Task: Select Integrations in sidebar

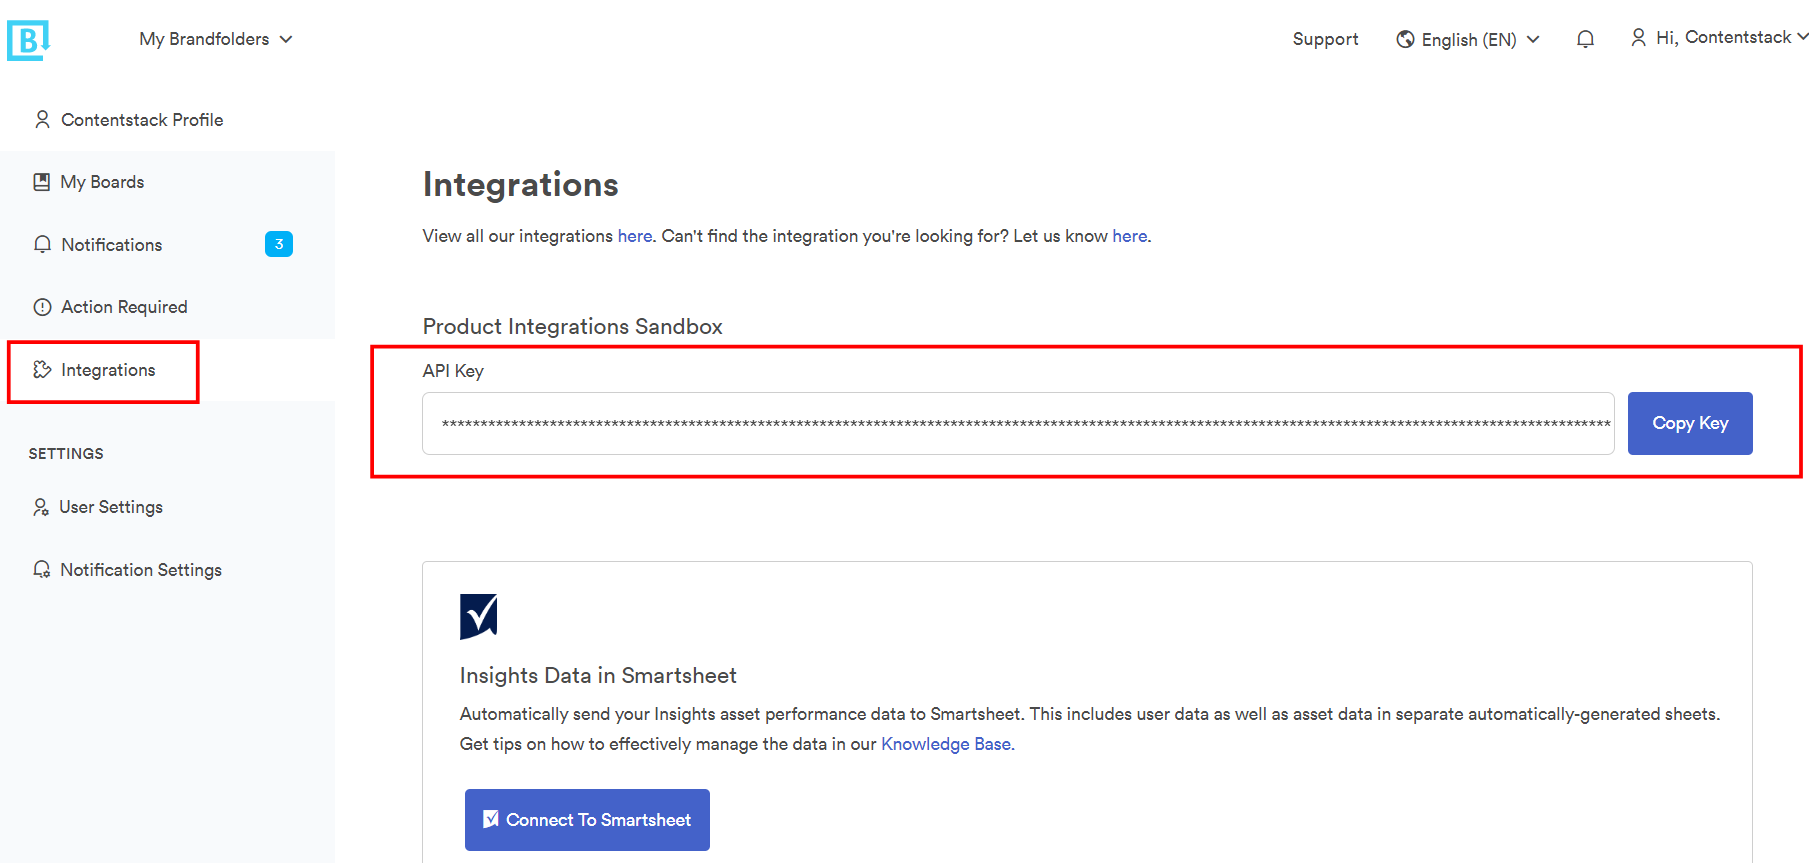Action: point(108,370)
